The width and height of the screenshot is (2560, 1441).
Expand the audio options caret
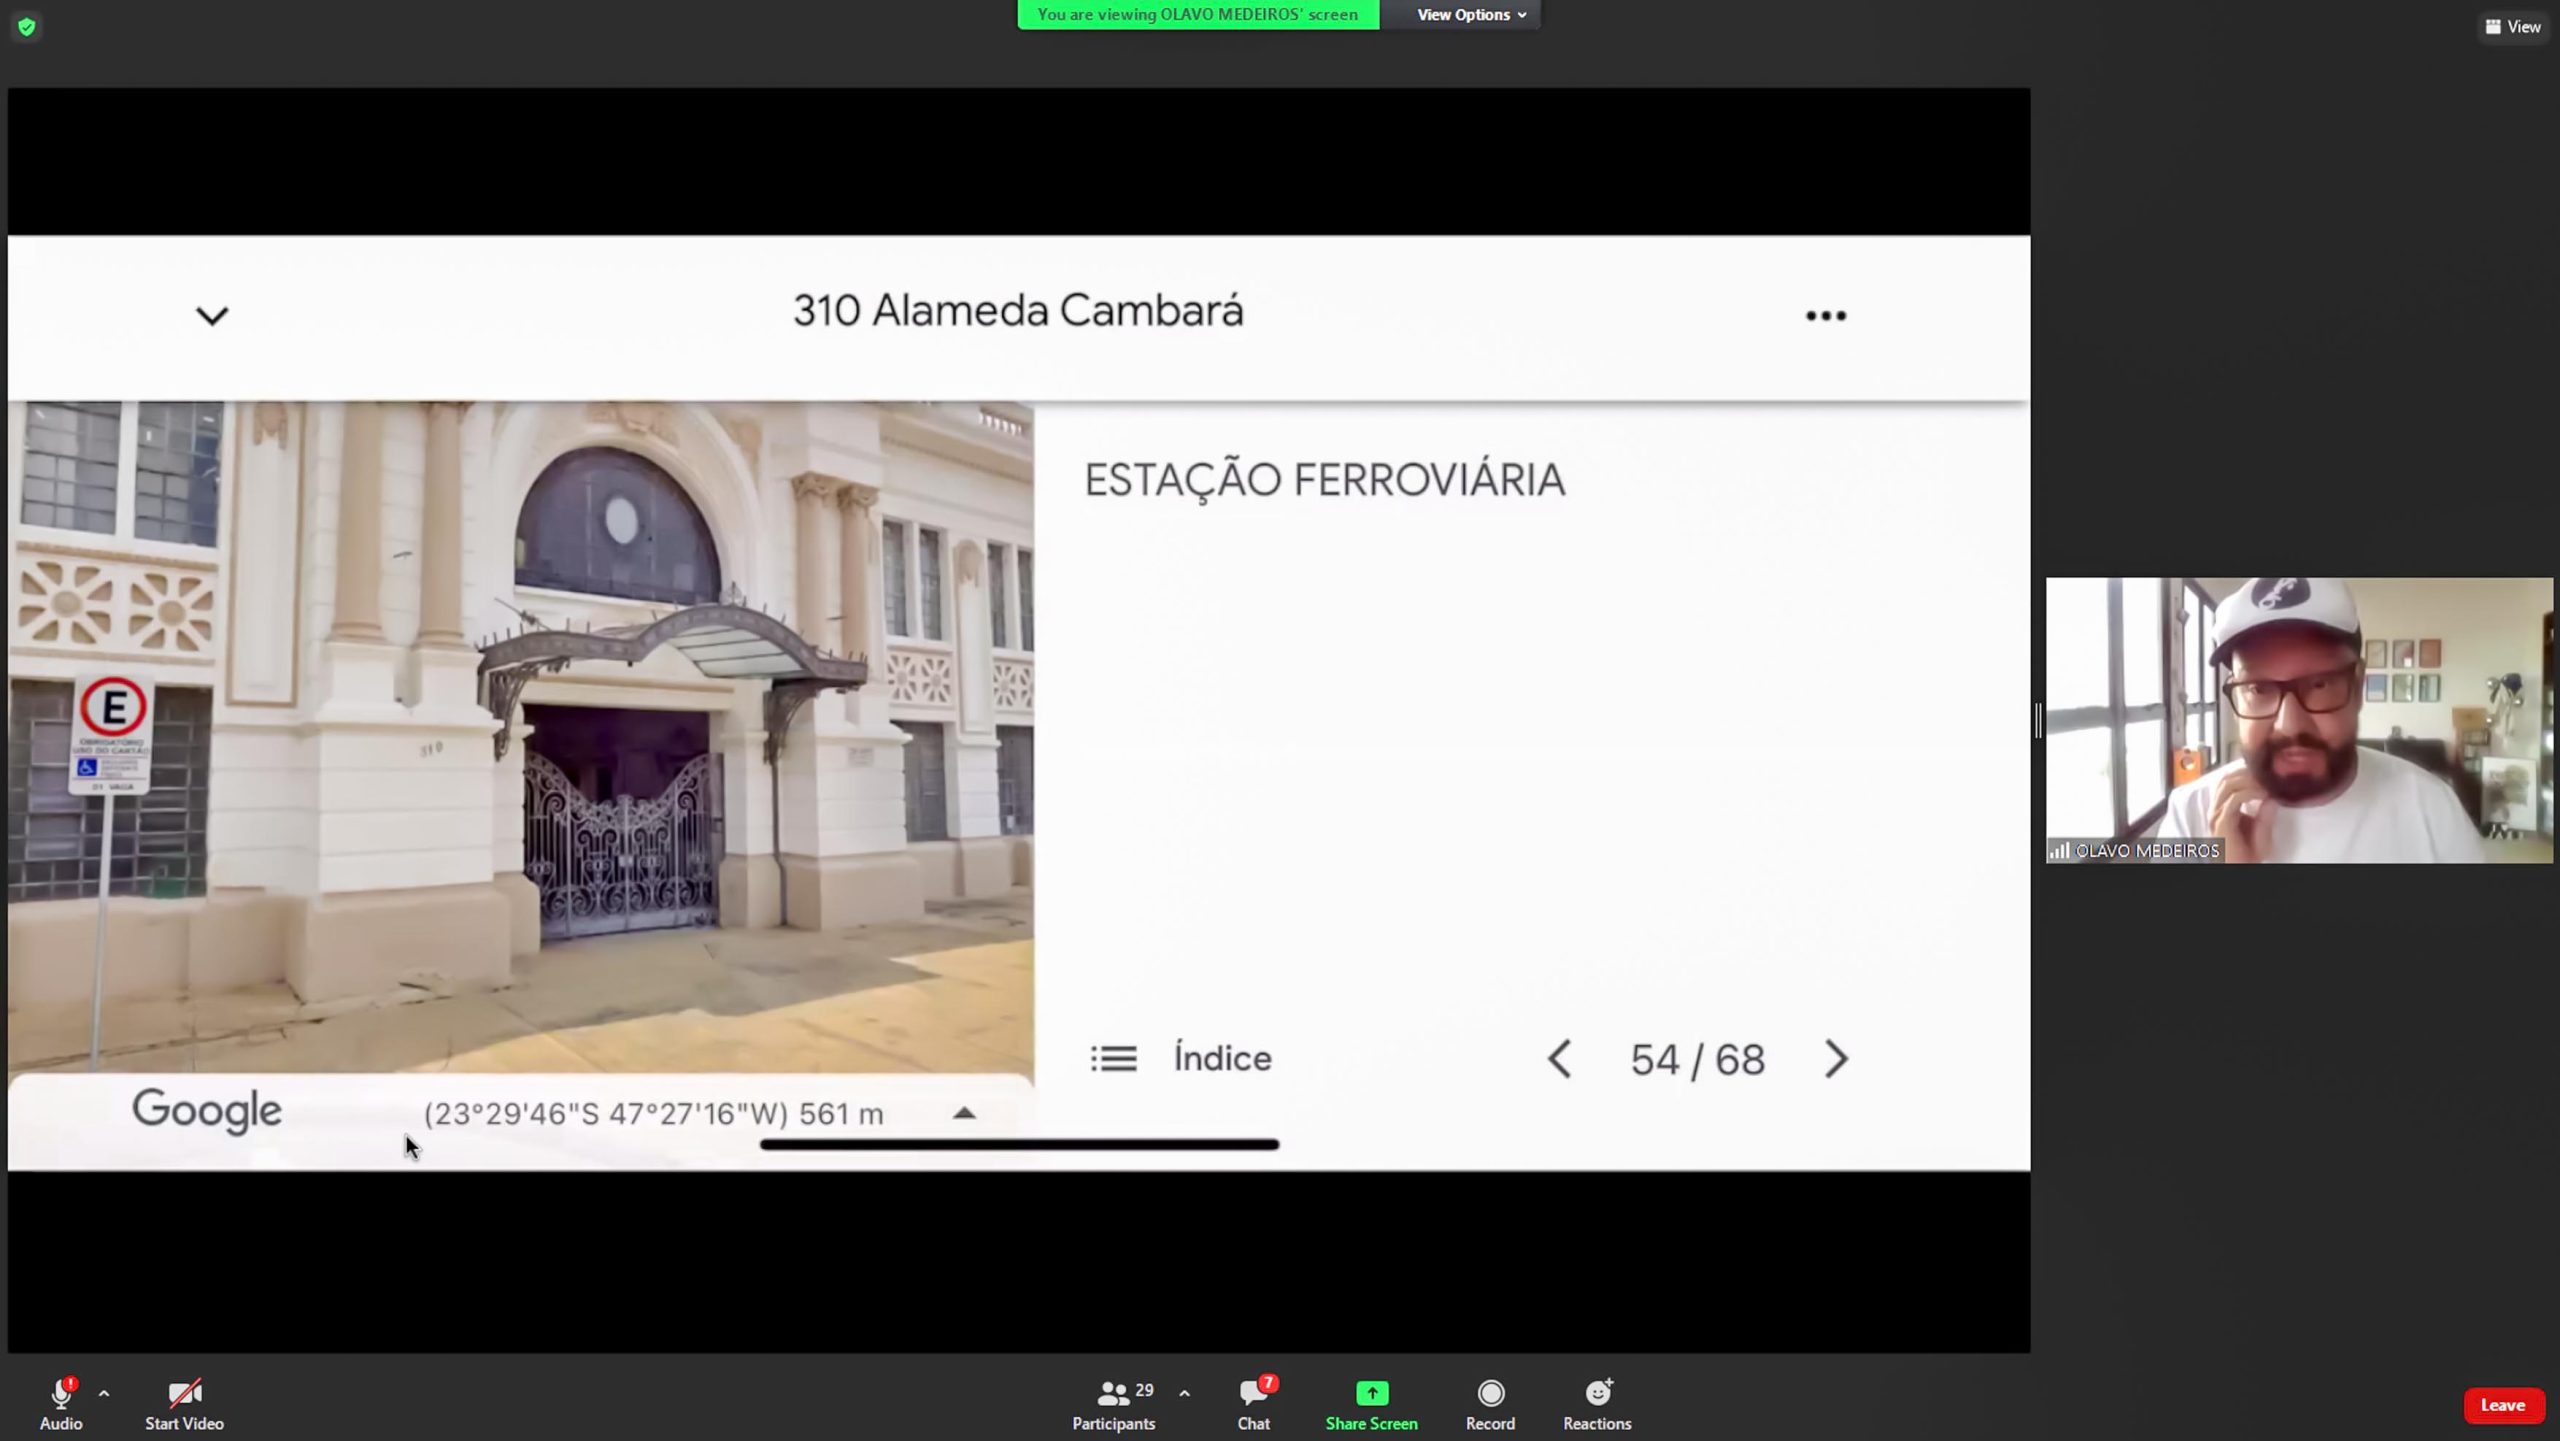point(104,1393)
